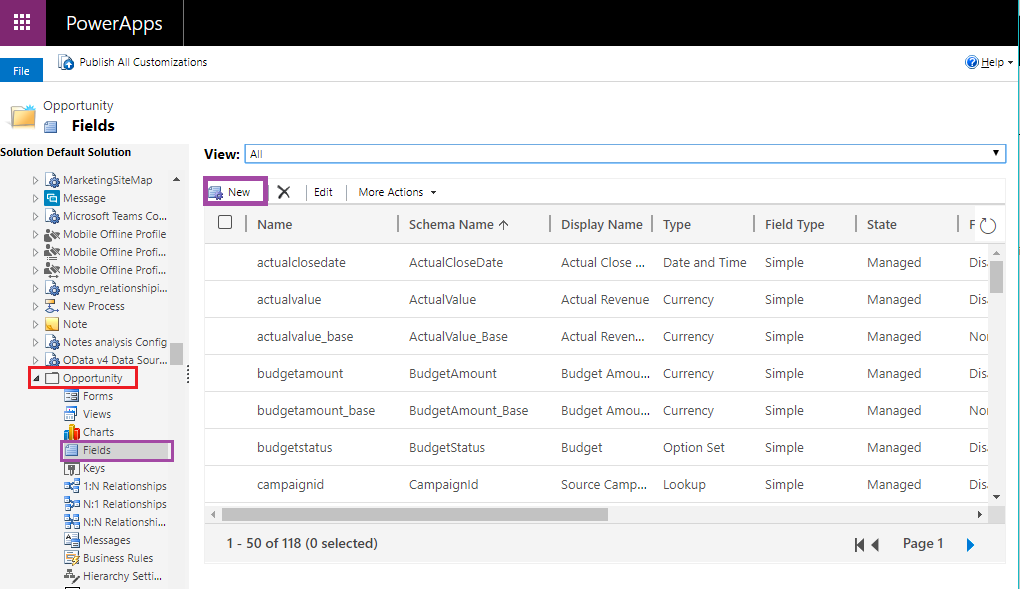Click the grid's scroll right arrow

[x=980, y=515]
